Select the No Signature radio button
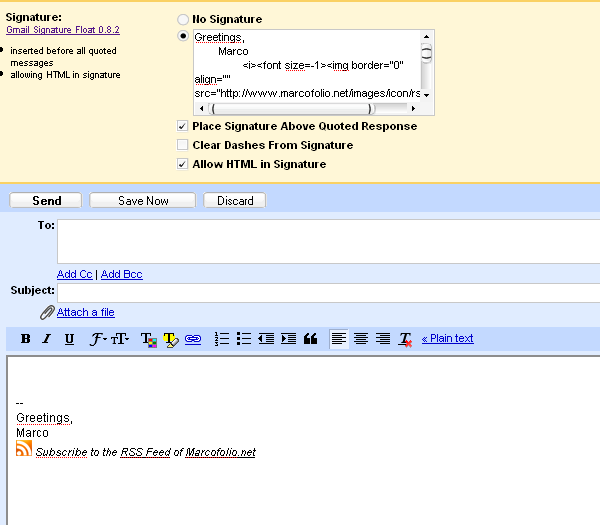This screenshot has height=525, width=600. 182,19
